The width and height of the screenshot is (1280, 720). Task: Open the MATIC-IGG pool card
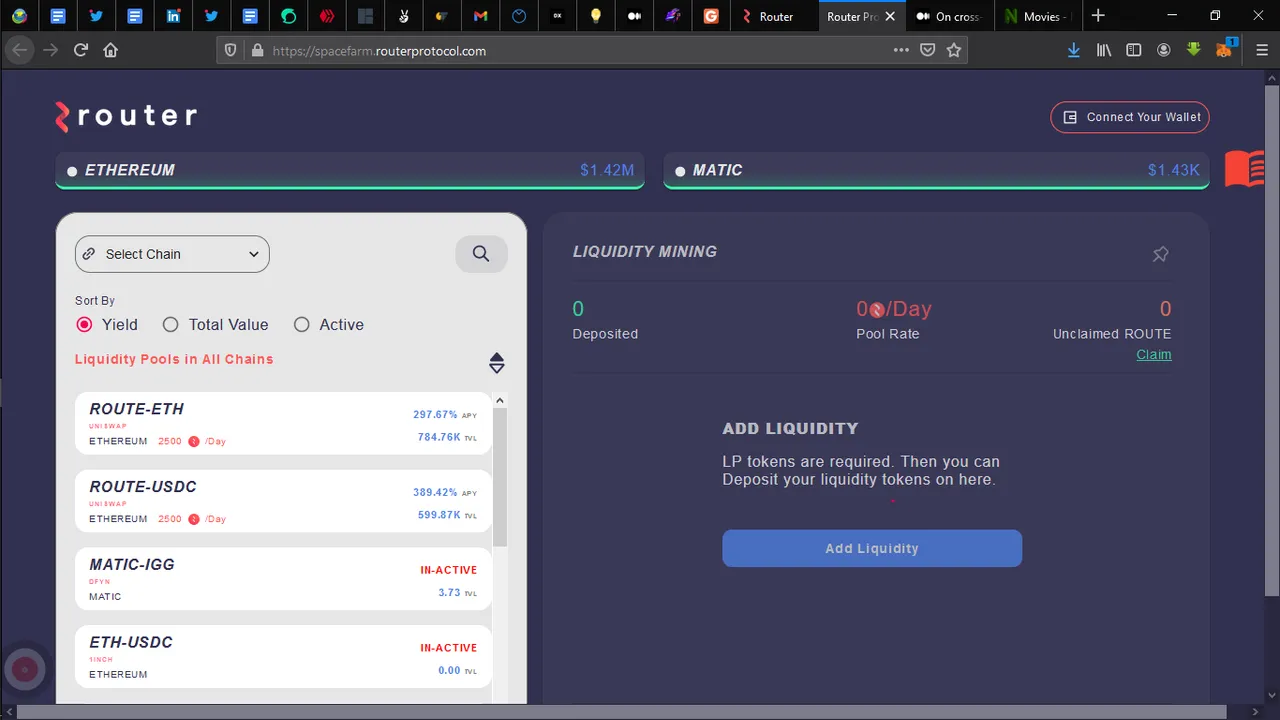283,578
